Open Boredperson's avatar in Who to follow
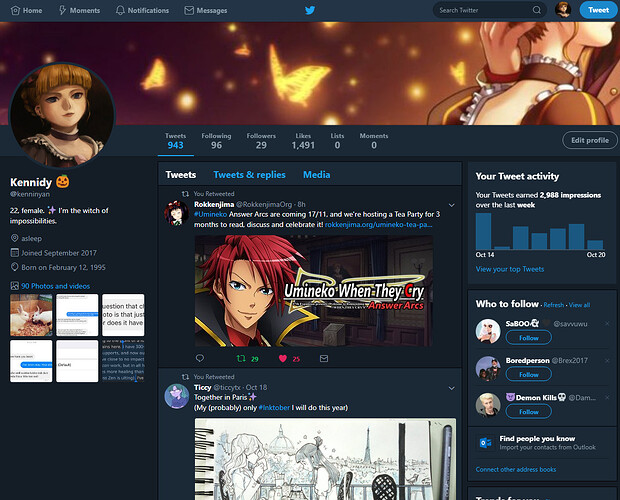This screenshot has width=620, height=500. [x=488, y=368]
